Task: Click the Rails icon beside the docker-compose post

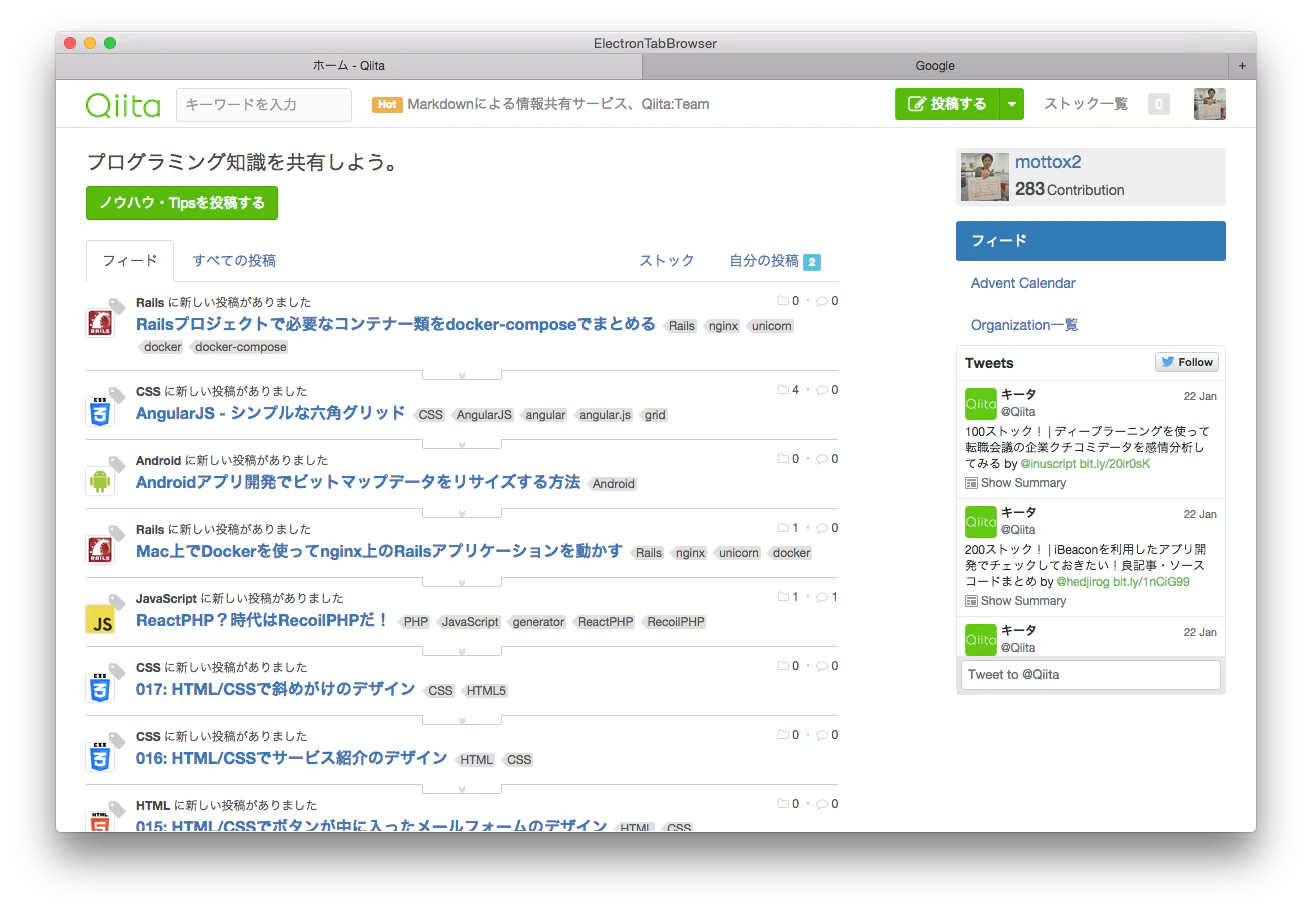Action: pyautogui.click(x=99, y=322)
